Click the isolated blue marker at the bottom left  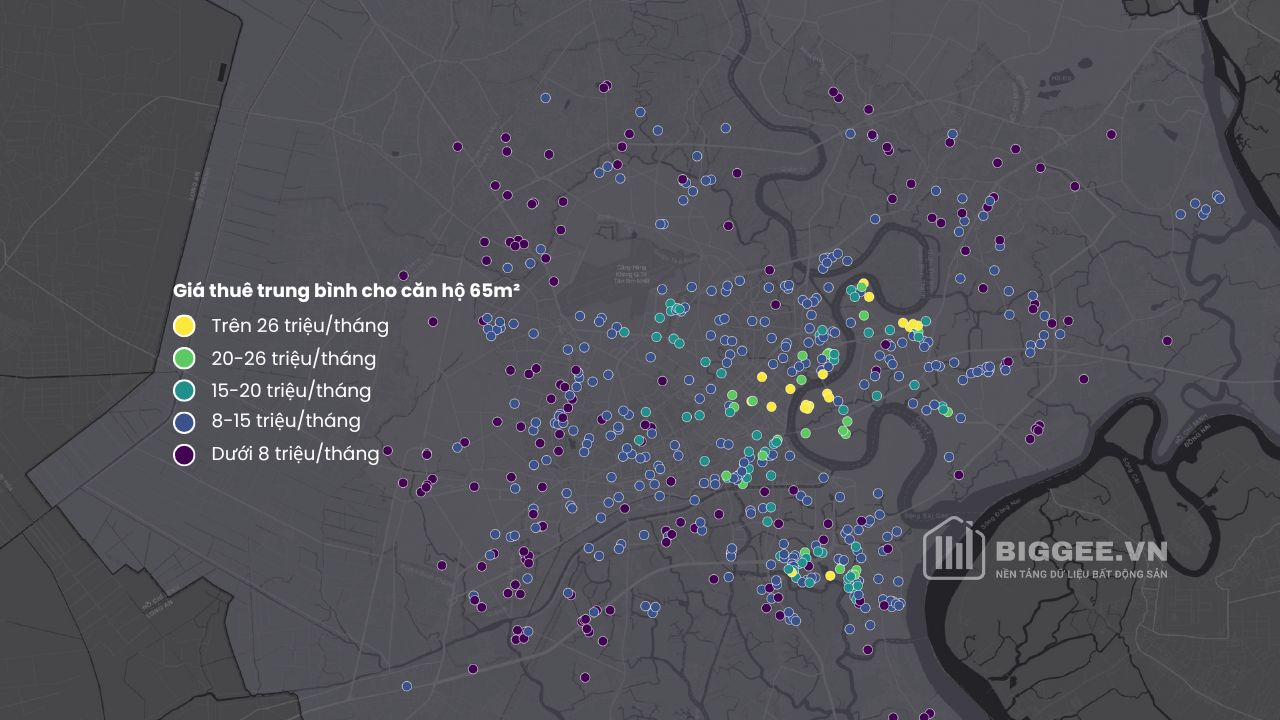click(x=406, y=684)
